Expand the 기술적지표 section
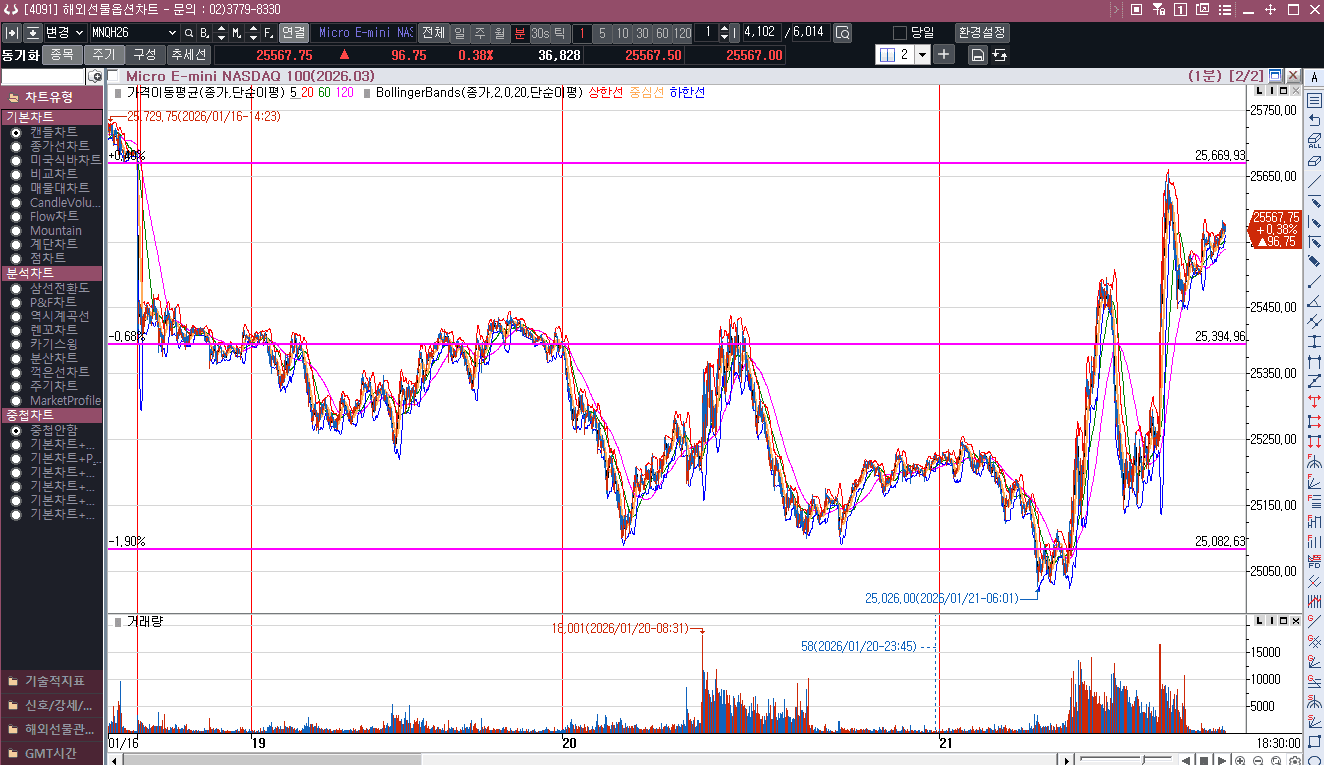This screenshot has height=765, width=1324. tap(52, 681)
